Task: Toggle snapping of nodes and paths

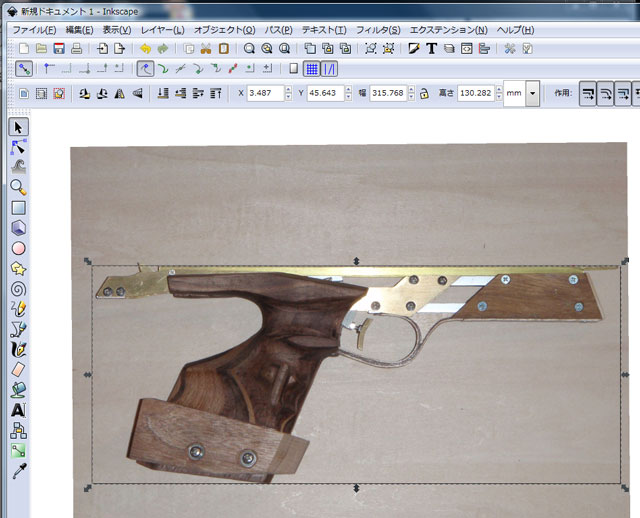Action: [145, 69]
